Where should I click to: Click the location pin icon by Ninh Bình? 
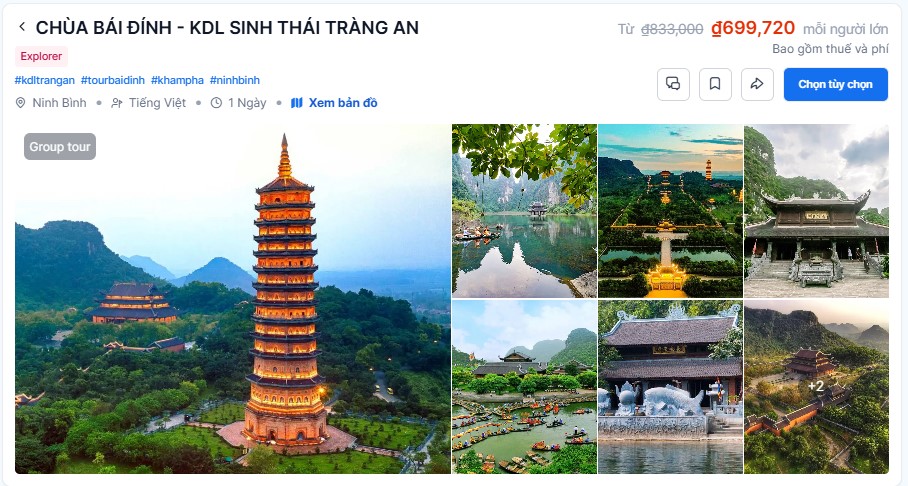pos(20,103)
